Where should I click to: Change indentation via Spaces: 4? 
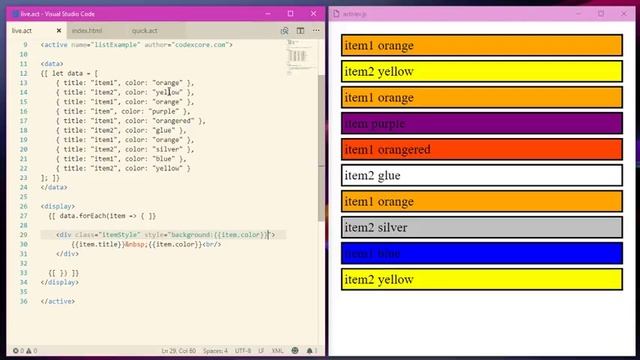(215, 351)
